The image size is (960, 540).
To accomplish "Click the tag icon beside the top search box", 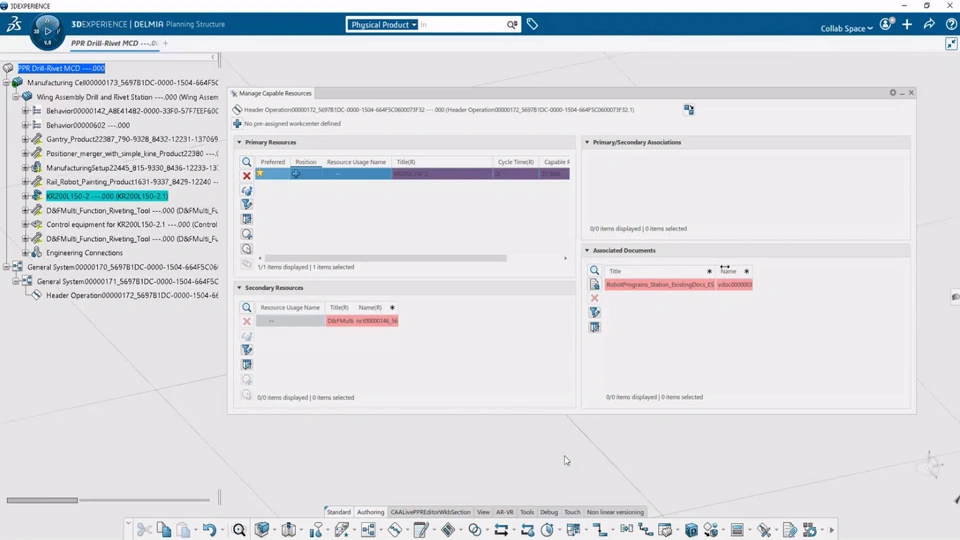I will (533, 24).
